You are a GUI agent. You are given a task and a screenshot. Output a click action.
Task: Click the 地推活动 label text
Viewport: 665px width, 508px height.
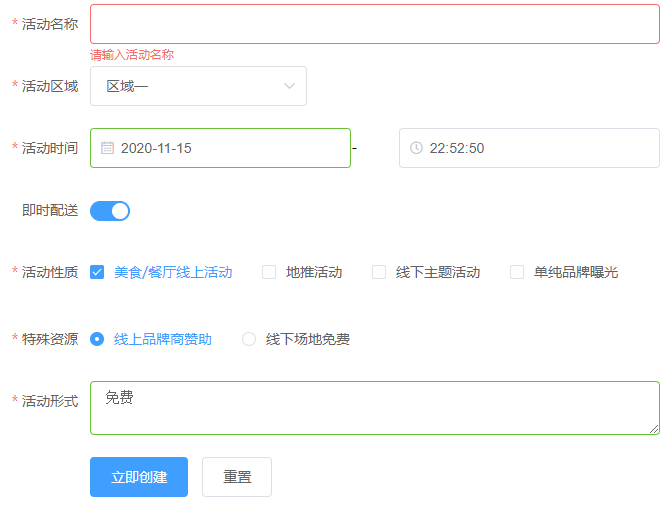point(314,272)
